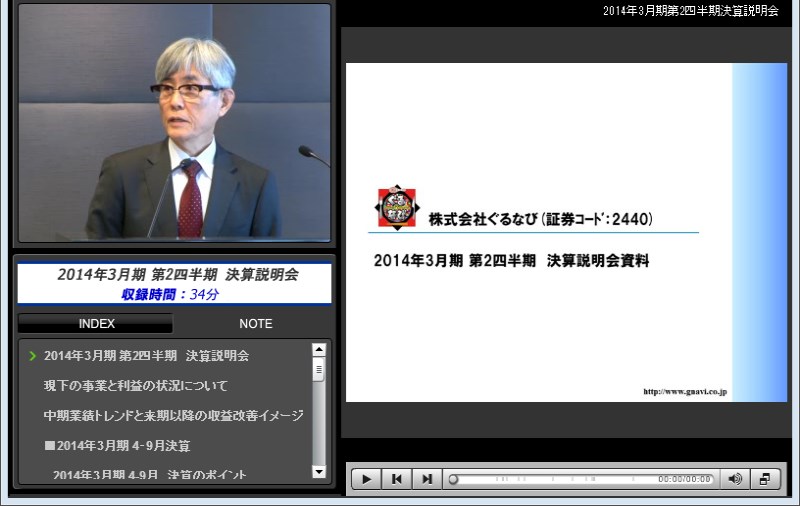Image resolution: width=800 pixels, height=506 pixels.
Task: Select index item 現下の事業と利益の状況について
Action: (x=136, y=386)
